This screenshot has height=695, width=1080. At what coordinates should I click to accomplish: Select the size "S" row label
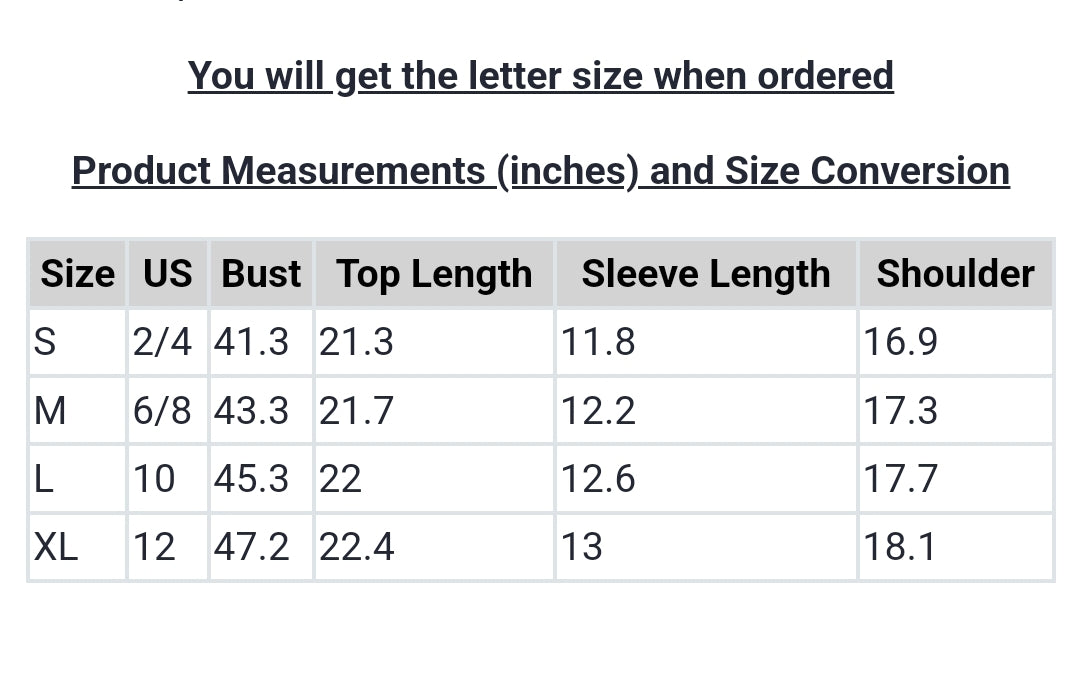coord(45,342)
